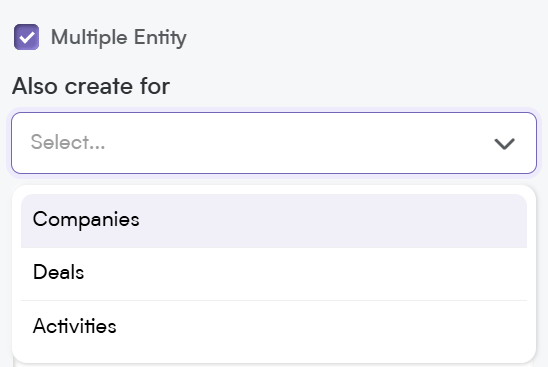Close the options list via the arrow indicator
The width and height of the screenshot is (548, 367).
(504, 143)
